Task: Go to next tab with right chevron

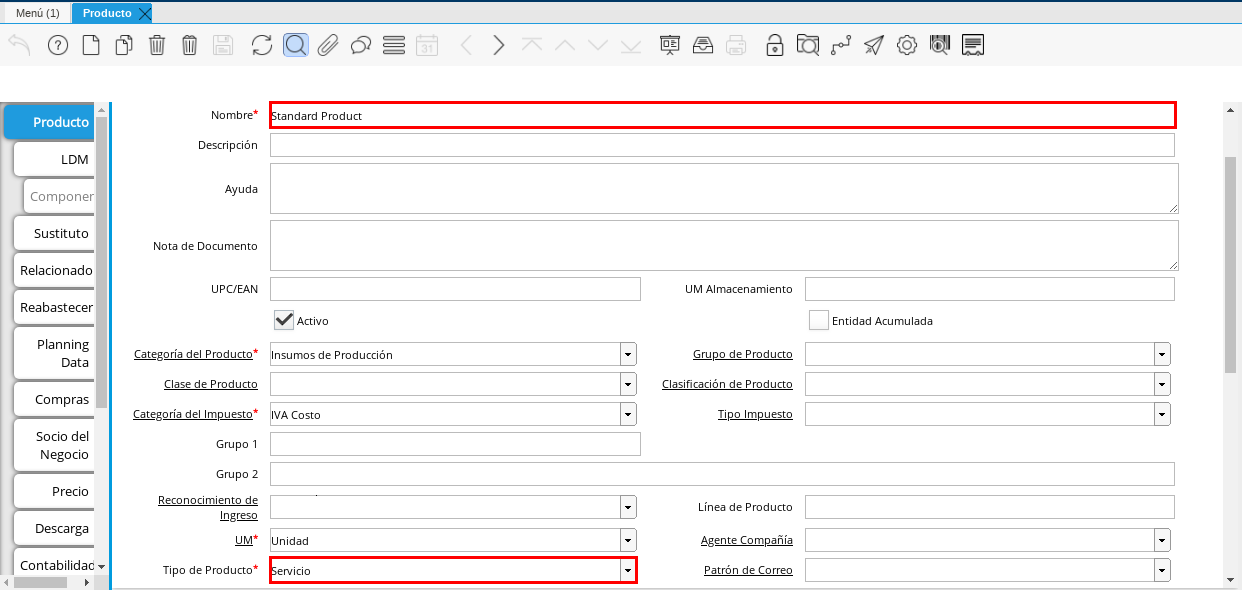Action: pyautogui.click(x=499, y=45)
